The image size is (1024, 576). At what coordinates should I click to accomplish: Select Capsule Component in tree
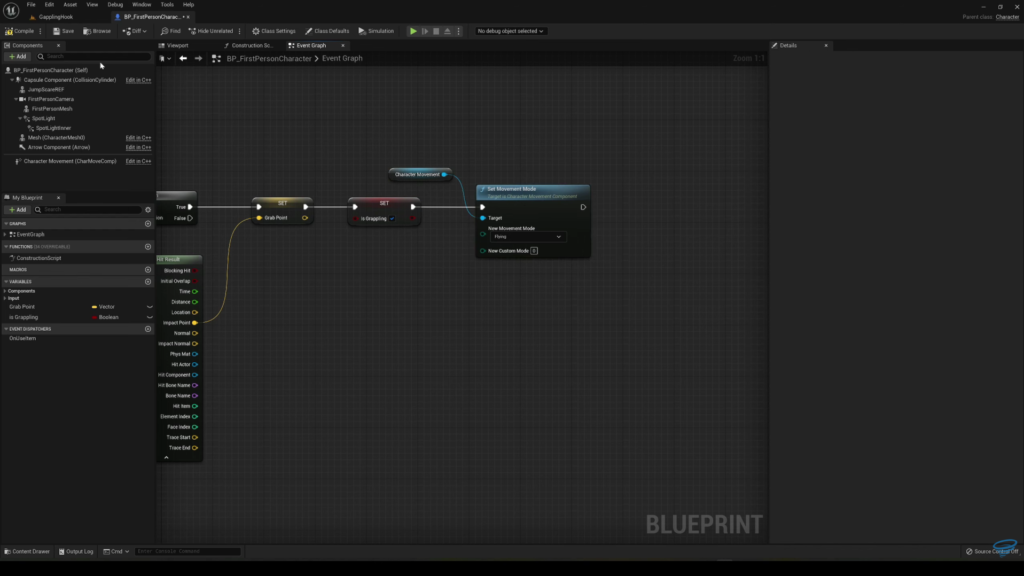tap(70, 80)
